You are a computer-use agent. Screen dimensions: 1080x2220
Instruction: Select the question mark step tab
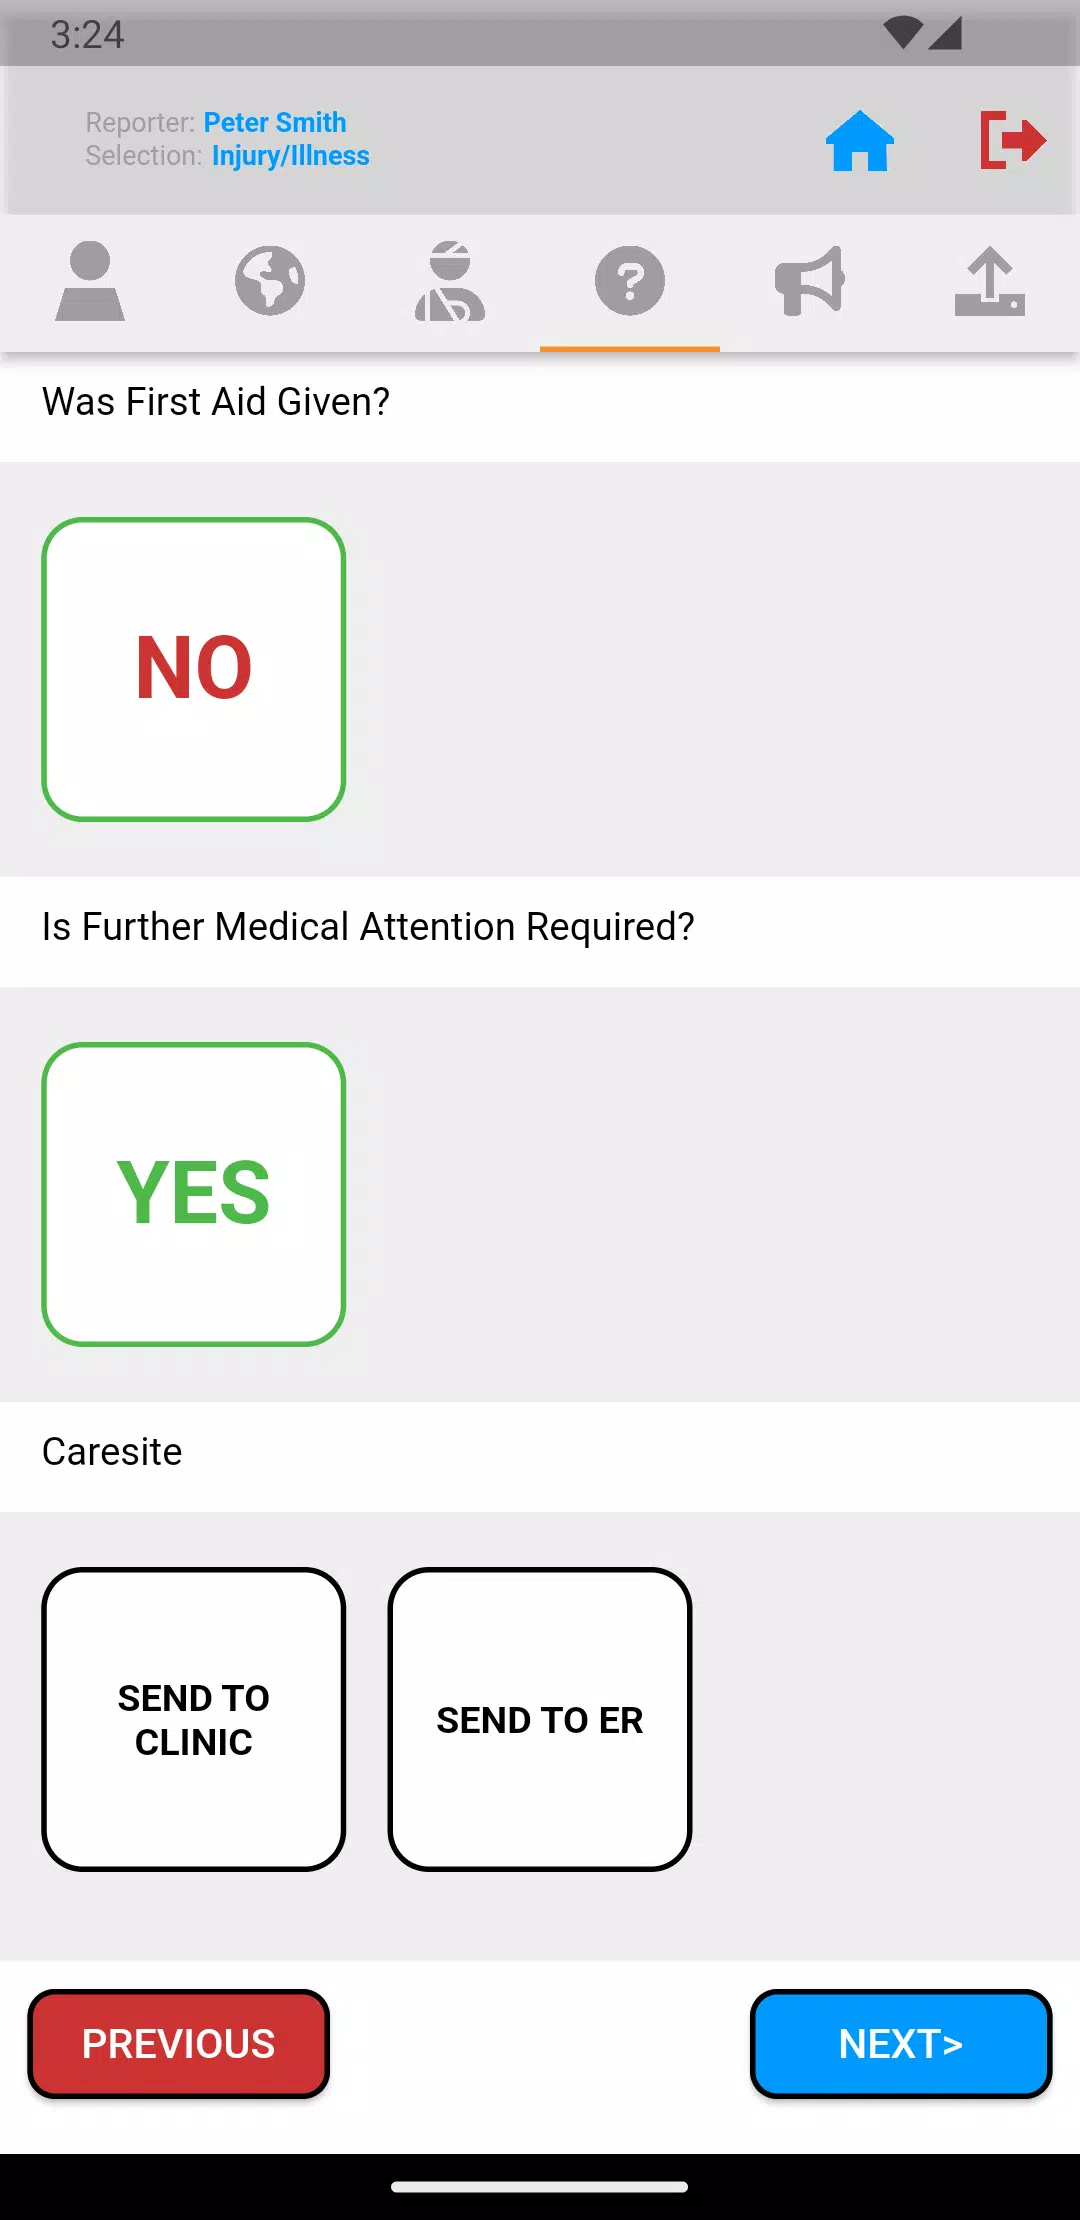tap(630, 281)
